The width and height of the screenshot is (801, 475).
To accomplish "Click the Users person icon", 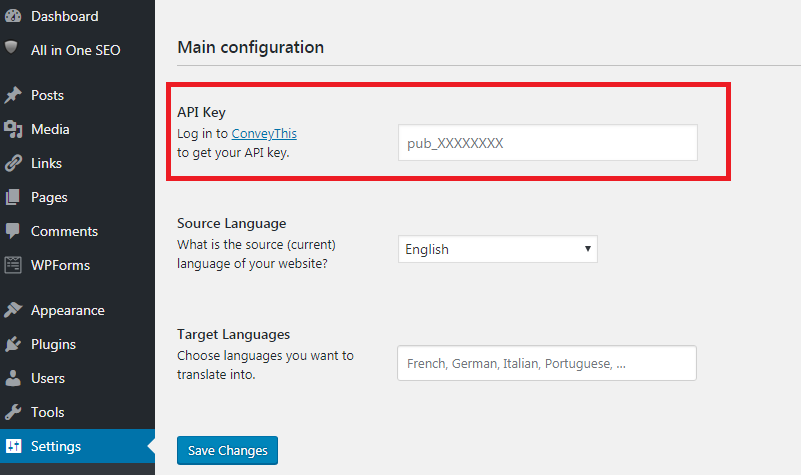I will (x=13, y=378).
